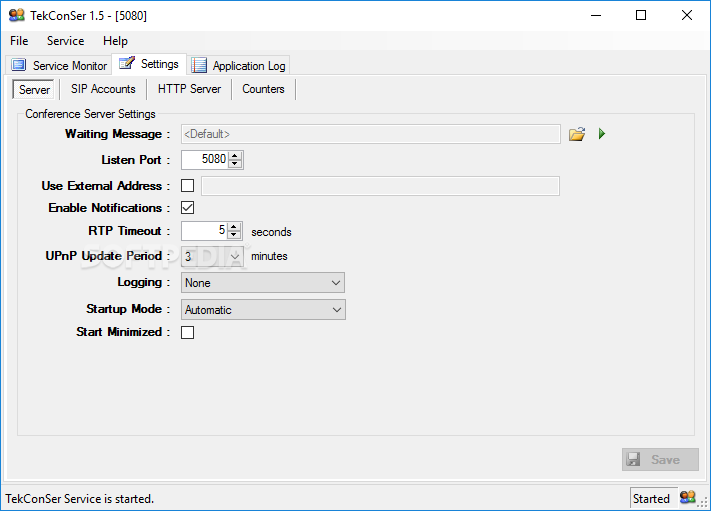Decrease Listen Port with down arrow
This screenshot has width=711, height=511.
coord(235,164)
